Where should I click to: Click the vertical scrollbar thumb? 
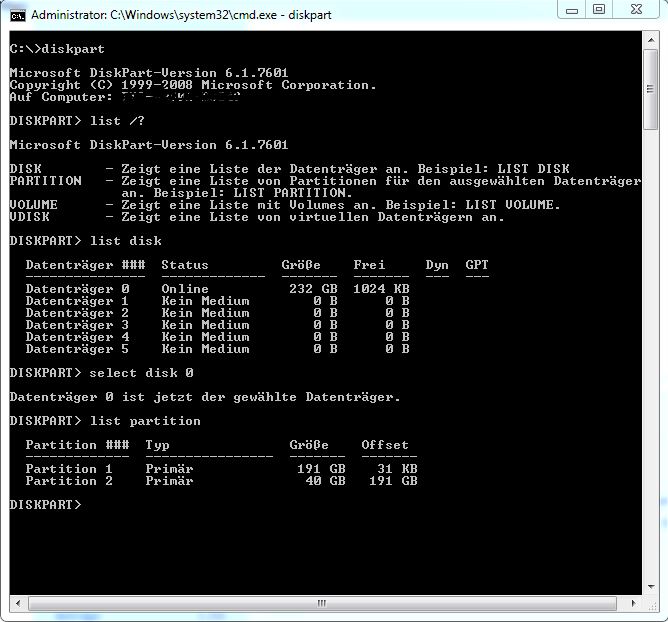(x=651, y=90)
